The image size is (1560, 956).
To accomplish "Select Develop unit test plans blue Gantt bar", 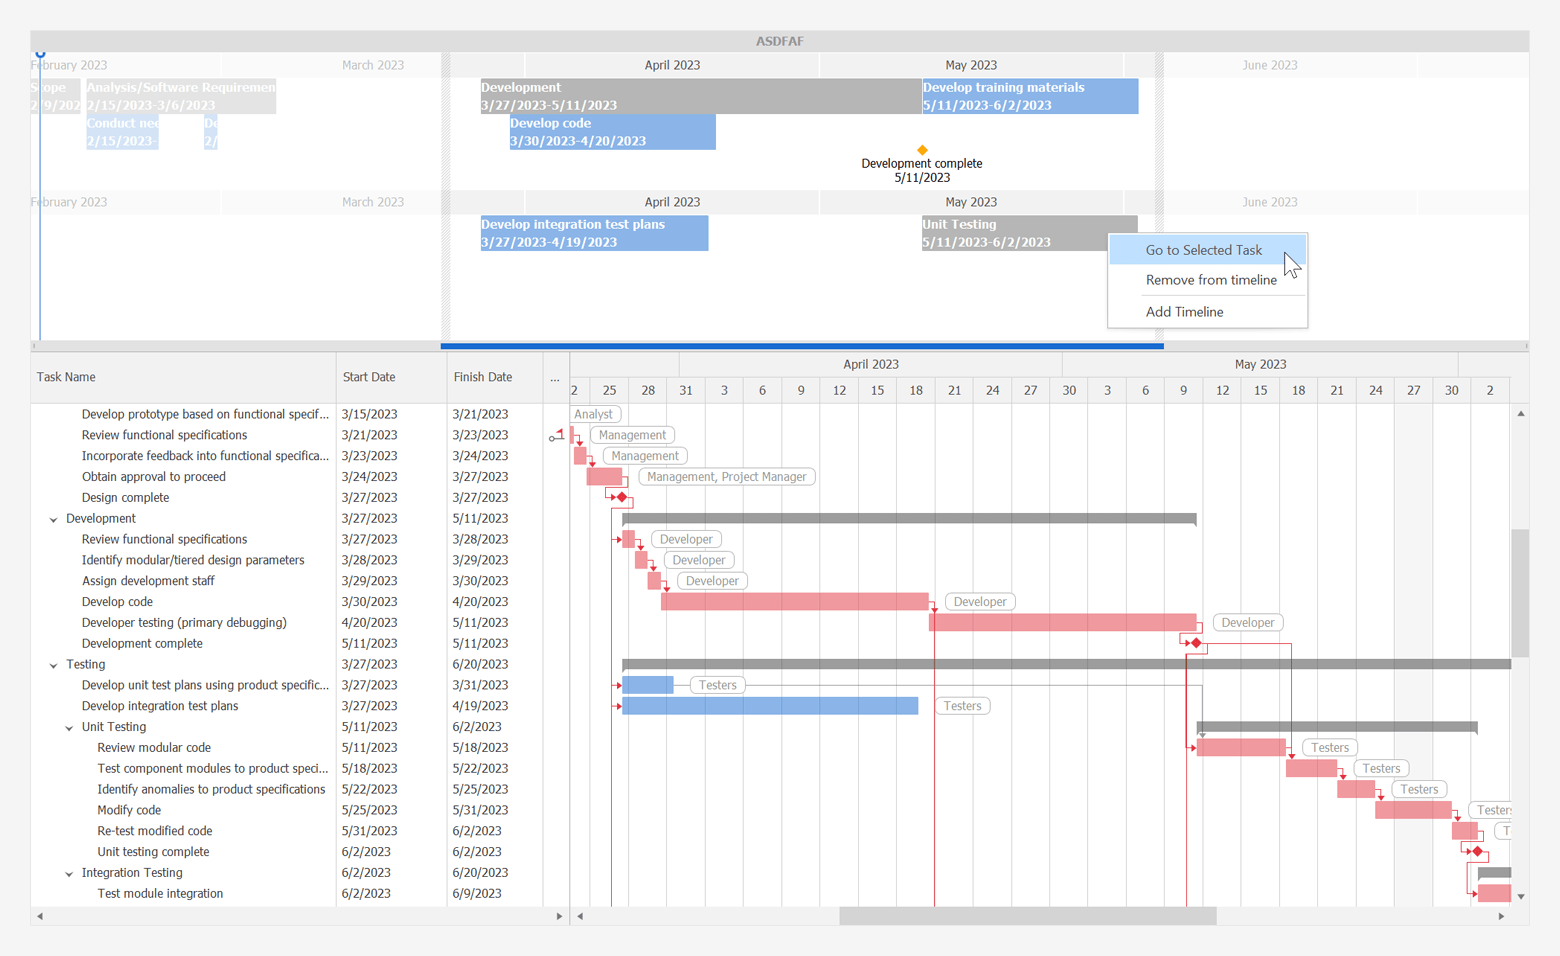I will 648,685.
